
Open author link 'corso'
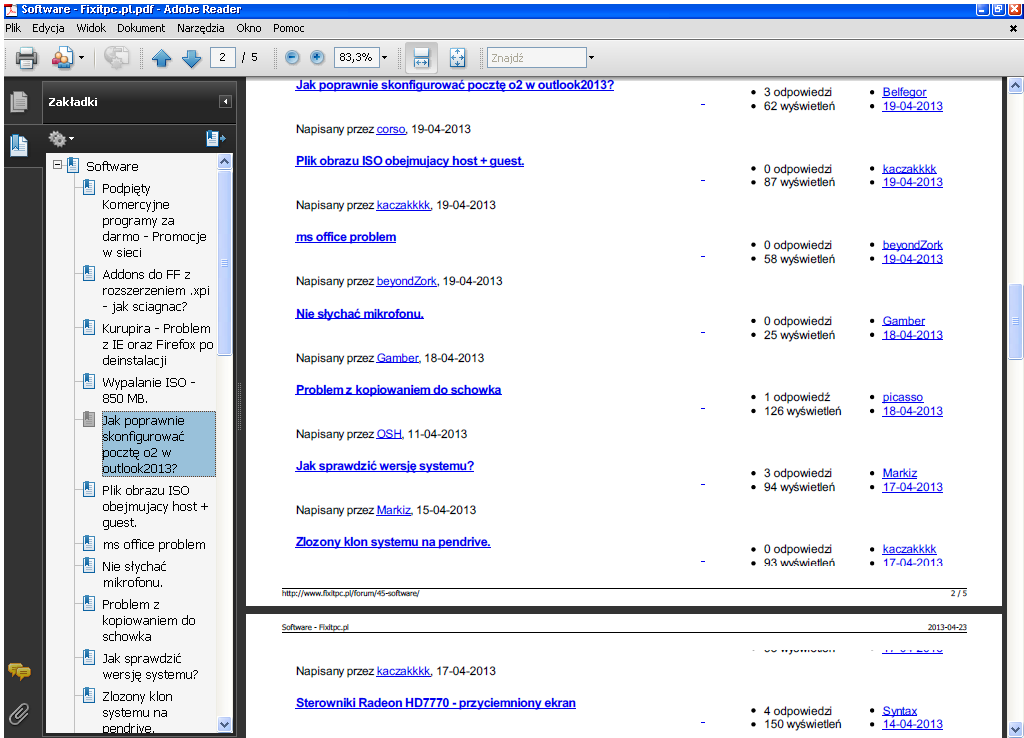(x=391, y=129)
